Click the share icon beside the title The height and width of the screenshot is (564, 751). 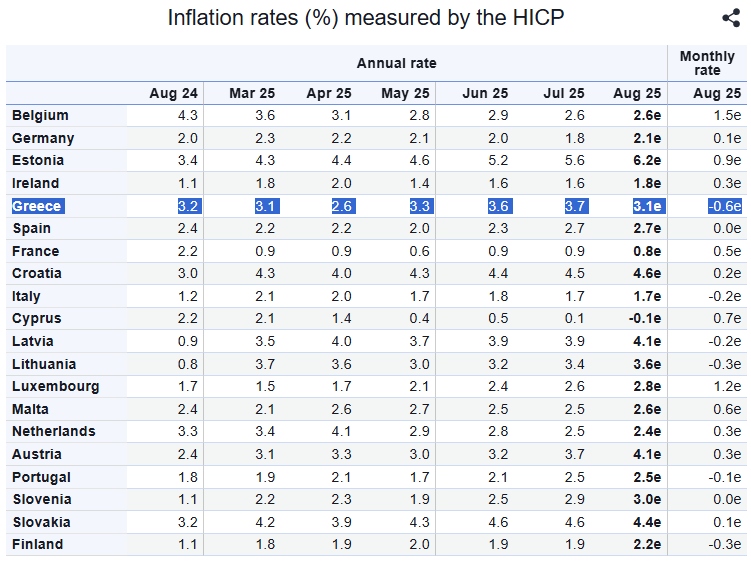pos(731,18)
